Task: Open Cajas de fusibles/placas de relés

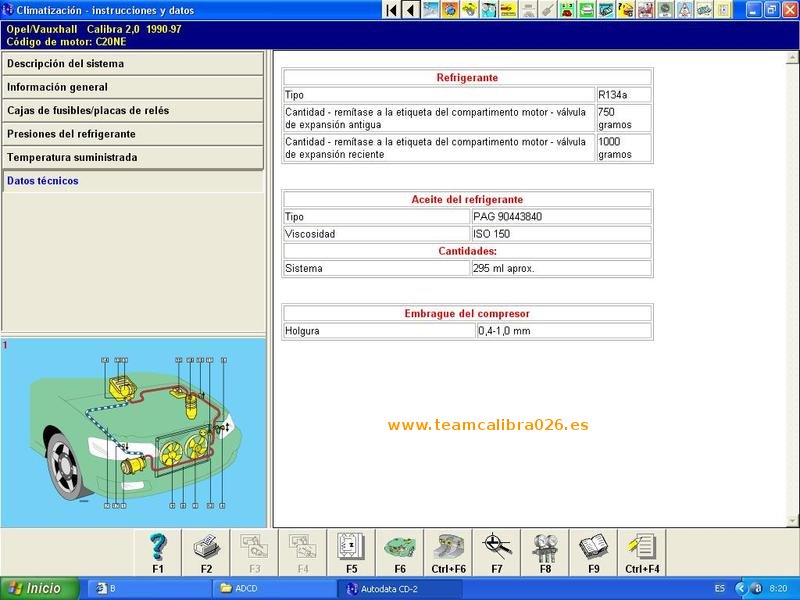Action: coord(132,110)
